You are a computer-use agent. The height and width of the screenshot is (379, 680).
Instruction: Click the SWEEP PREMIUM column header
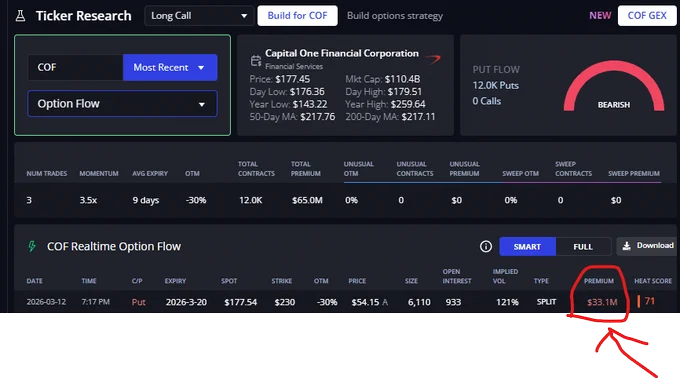coord(634,173)
